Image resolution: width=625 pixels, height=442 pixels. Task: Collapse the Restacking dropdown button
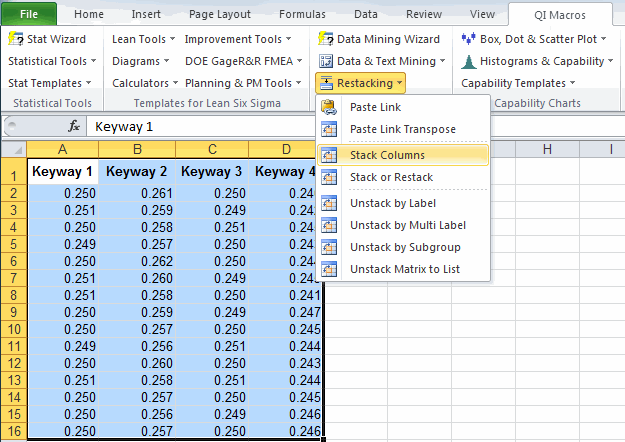(x=361, y=83)
